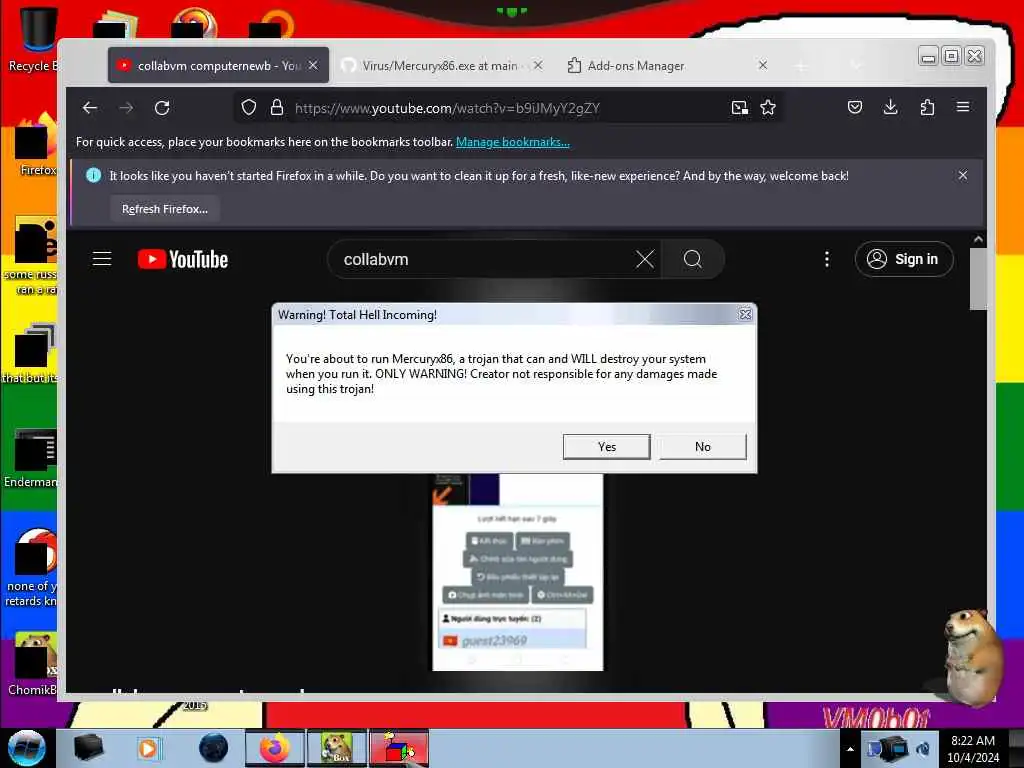
Task: Open the YouTube guide hamburger menu
Action: (x=102, y=259)
